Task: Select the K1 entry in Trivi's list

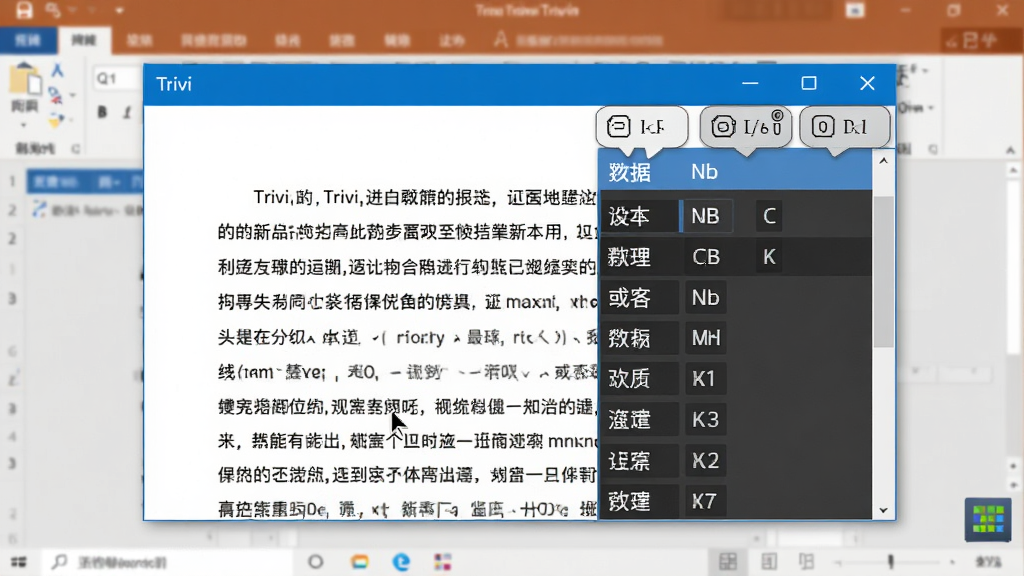Action: tap(705, 379)
